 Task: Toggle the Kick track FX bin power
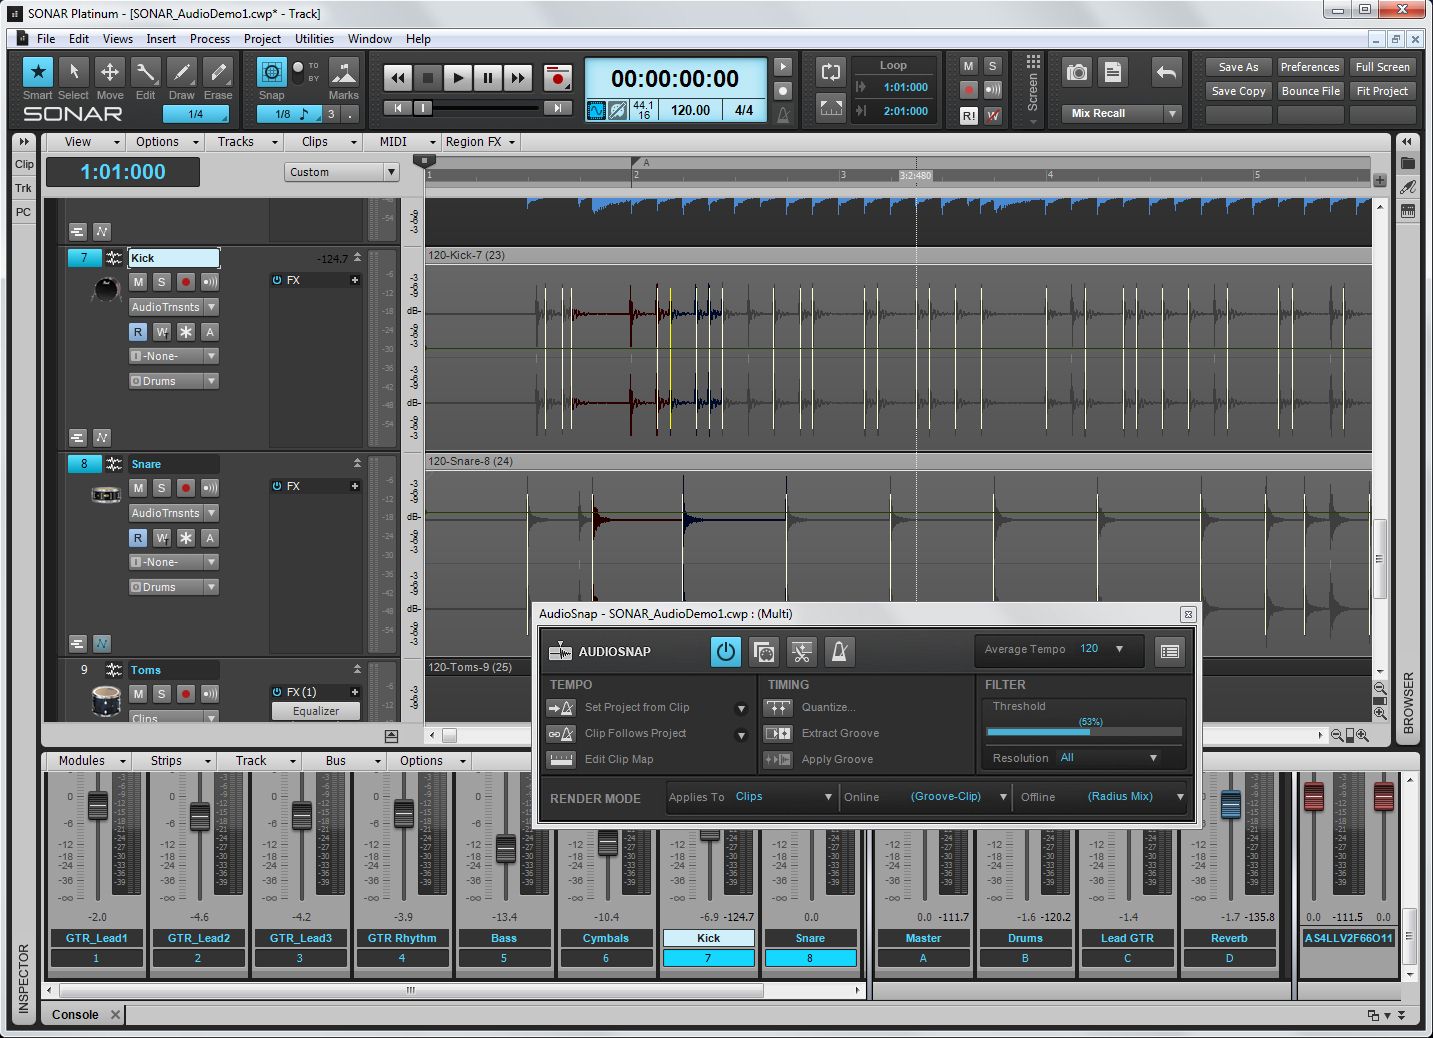coord(277,280)
